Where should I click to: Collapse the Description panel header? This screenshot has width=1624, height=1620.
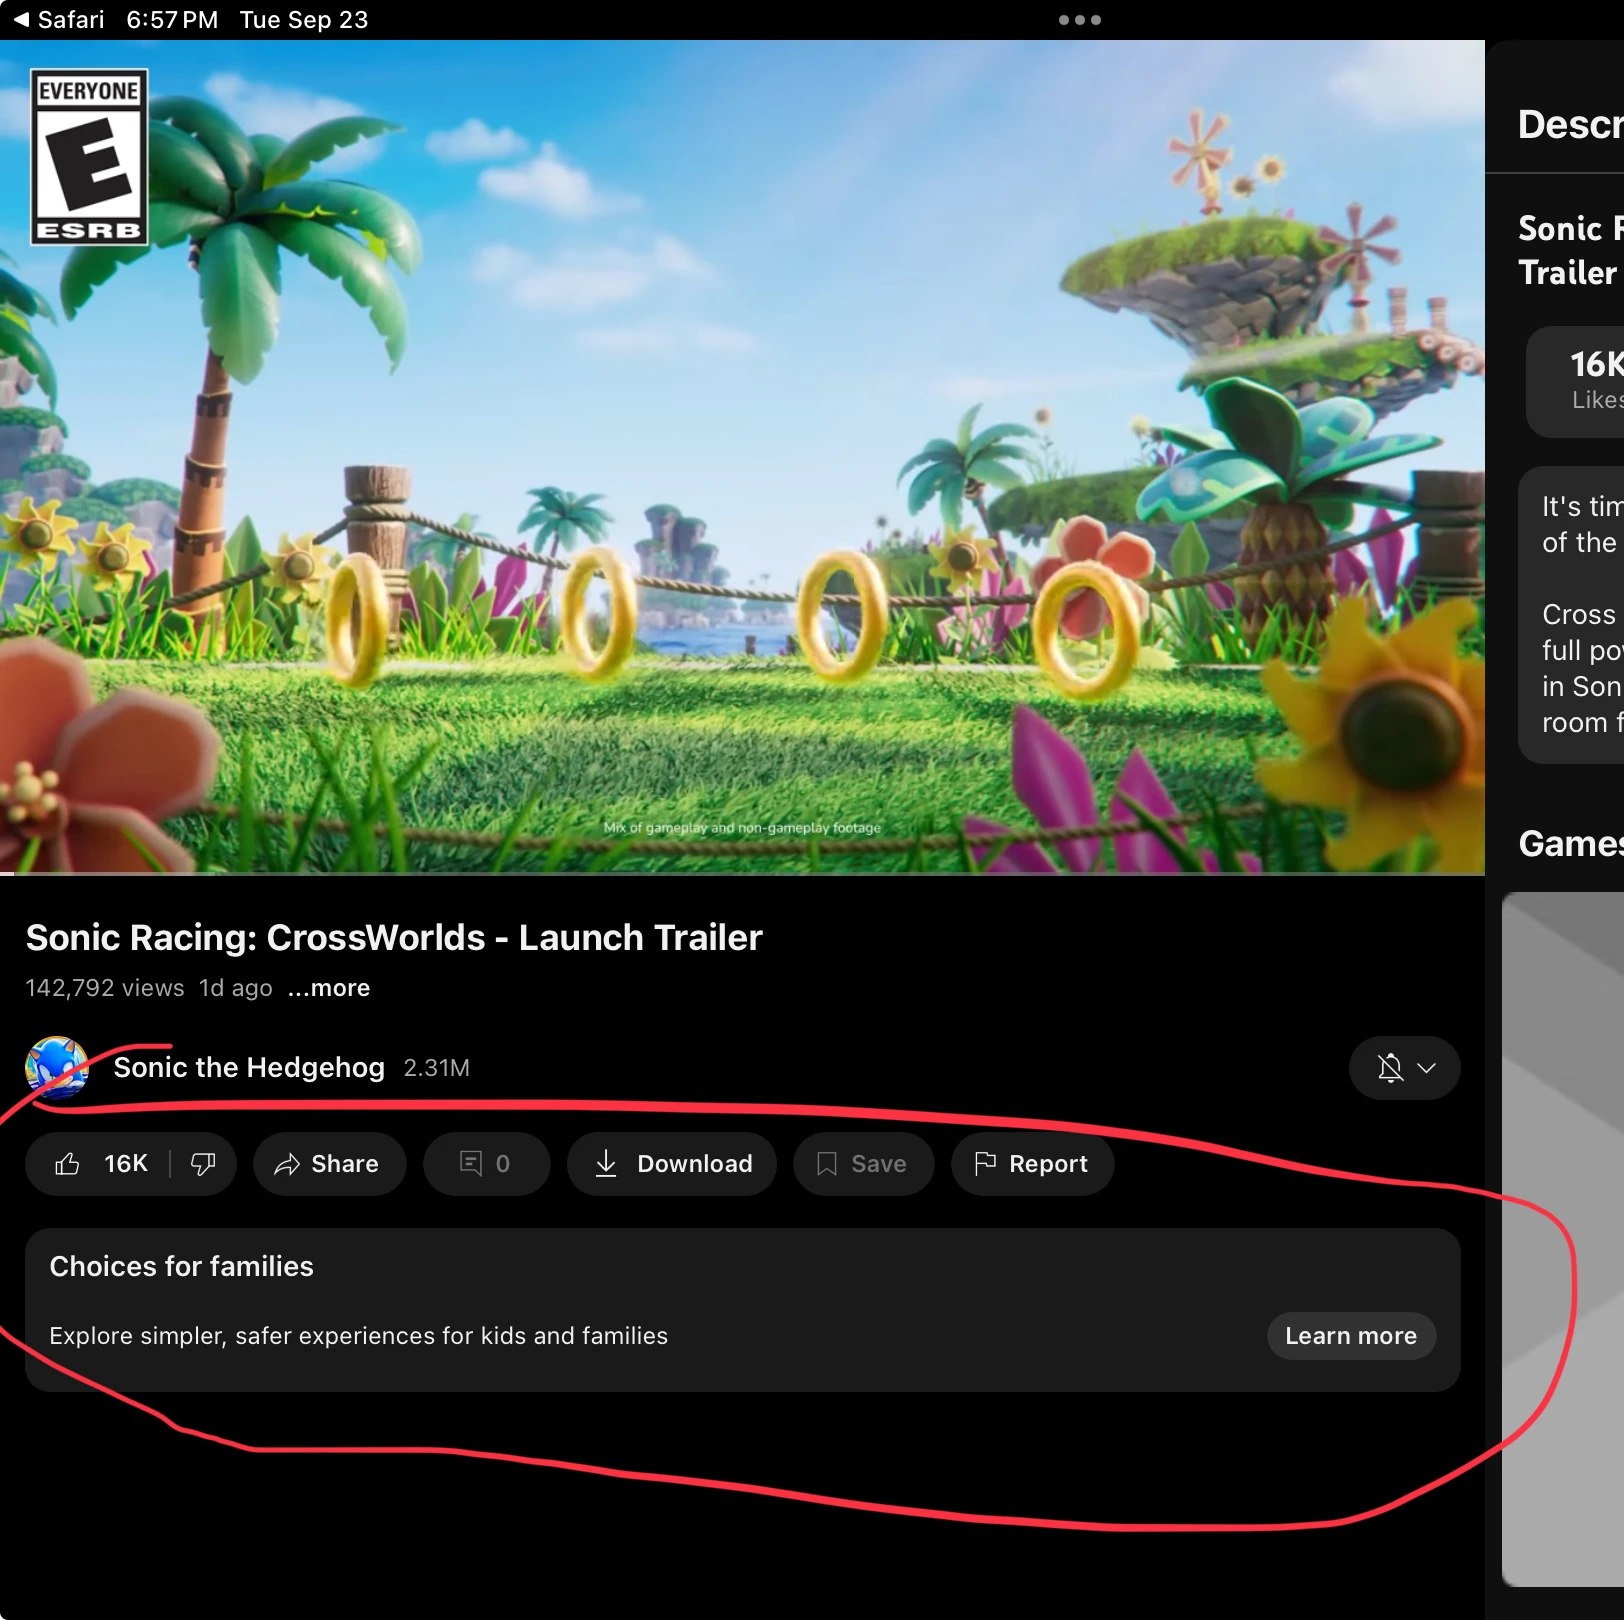(1573, 124)
